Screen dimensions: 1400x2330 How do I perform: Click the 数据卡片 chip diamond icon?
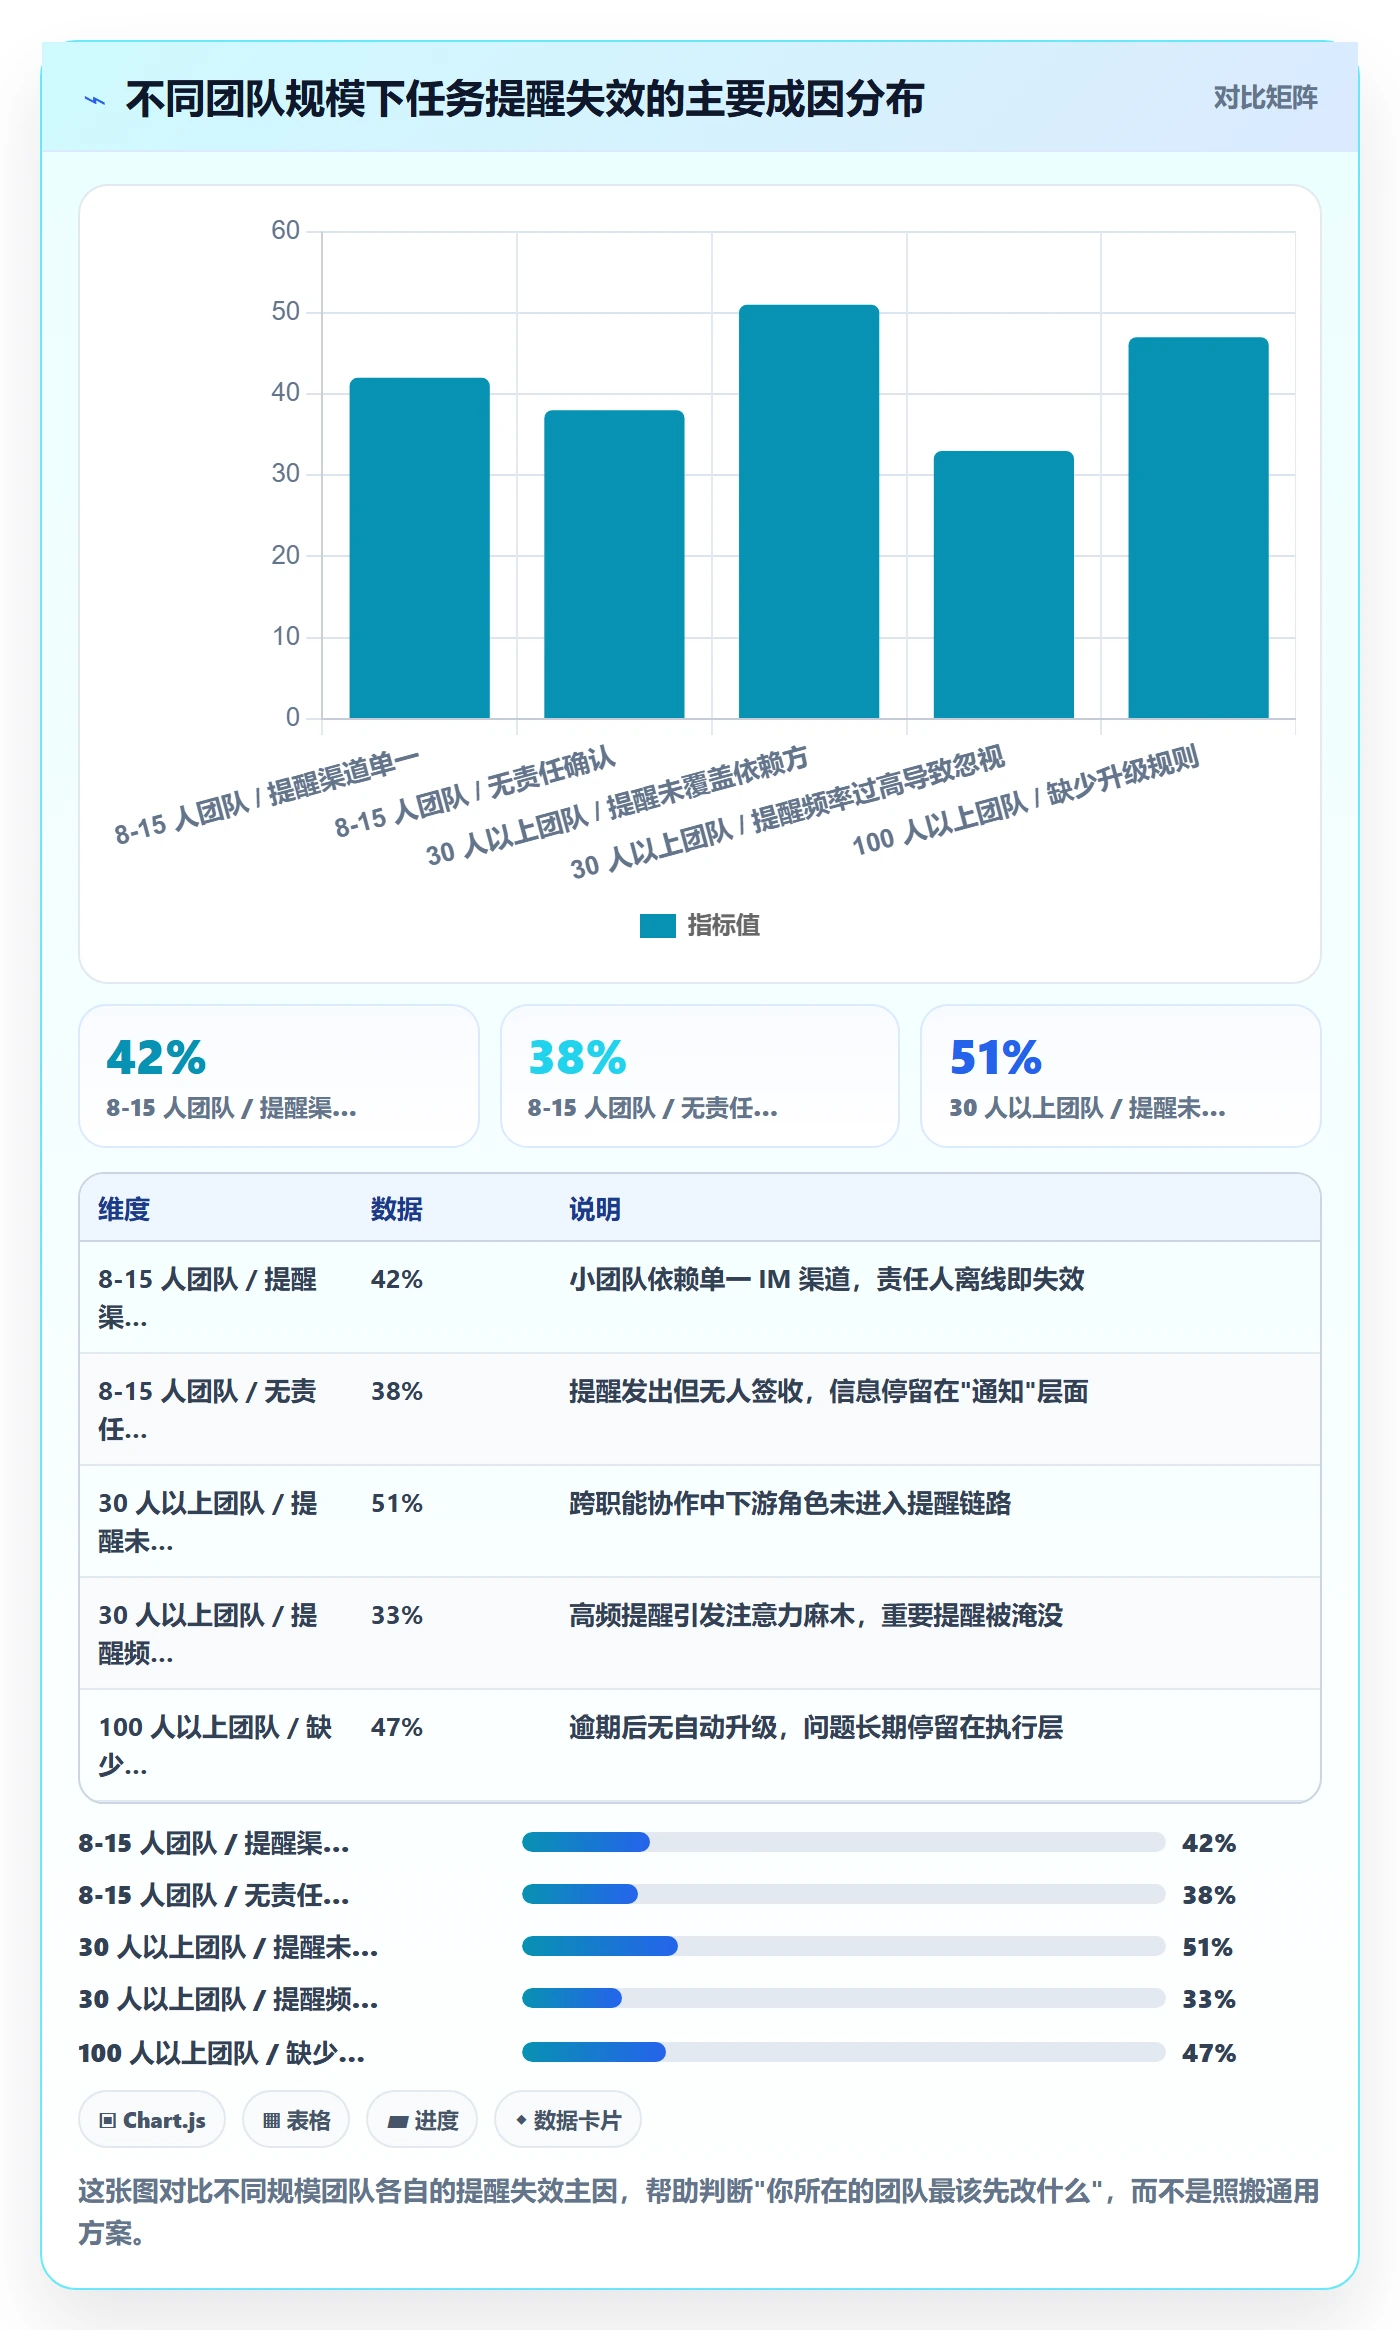pos(521,2120)
